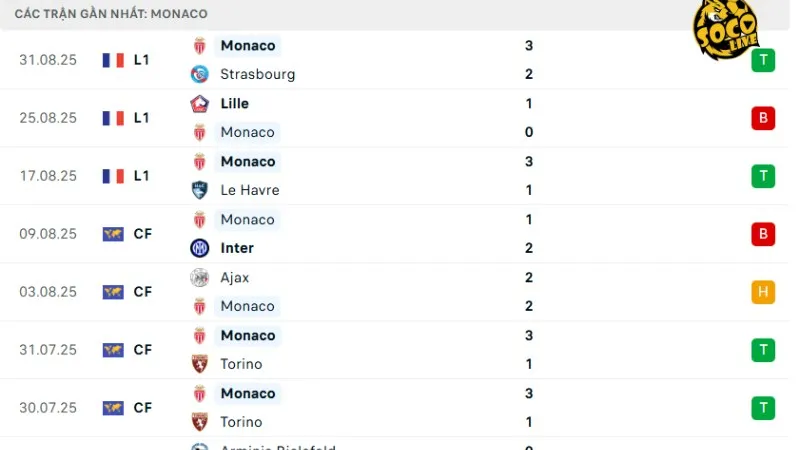Viewport: 800px width, 450px height.
Task: Click green T result badge for Strasbourg match
Action: (763, 60)
